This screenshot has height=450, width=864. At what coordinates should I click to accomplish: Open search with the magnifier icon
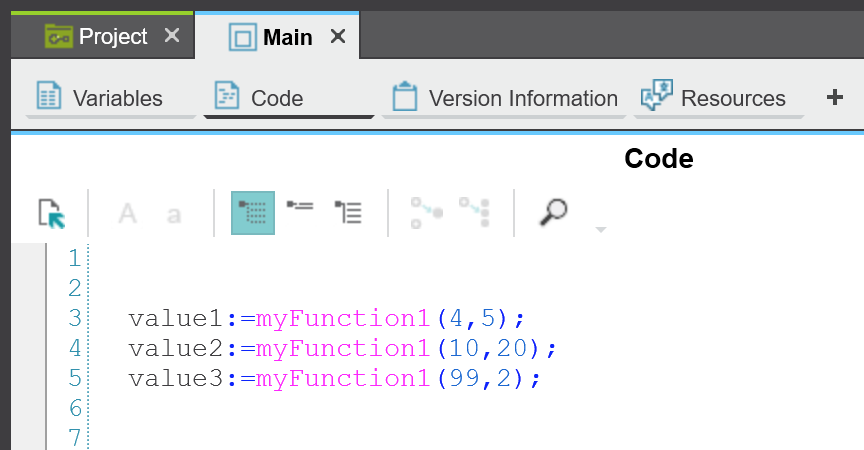pos(553,212)
